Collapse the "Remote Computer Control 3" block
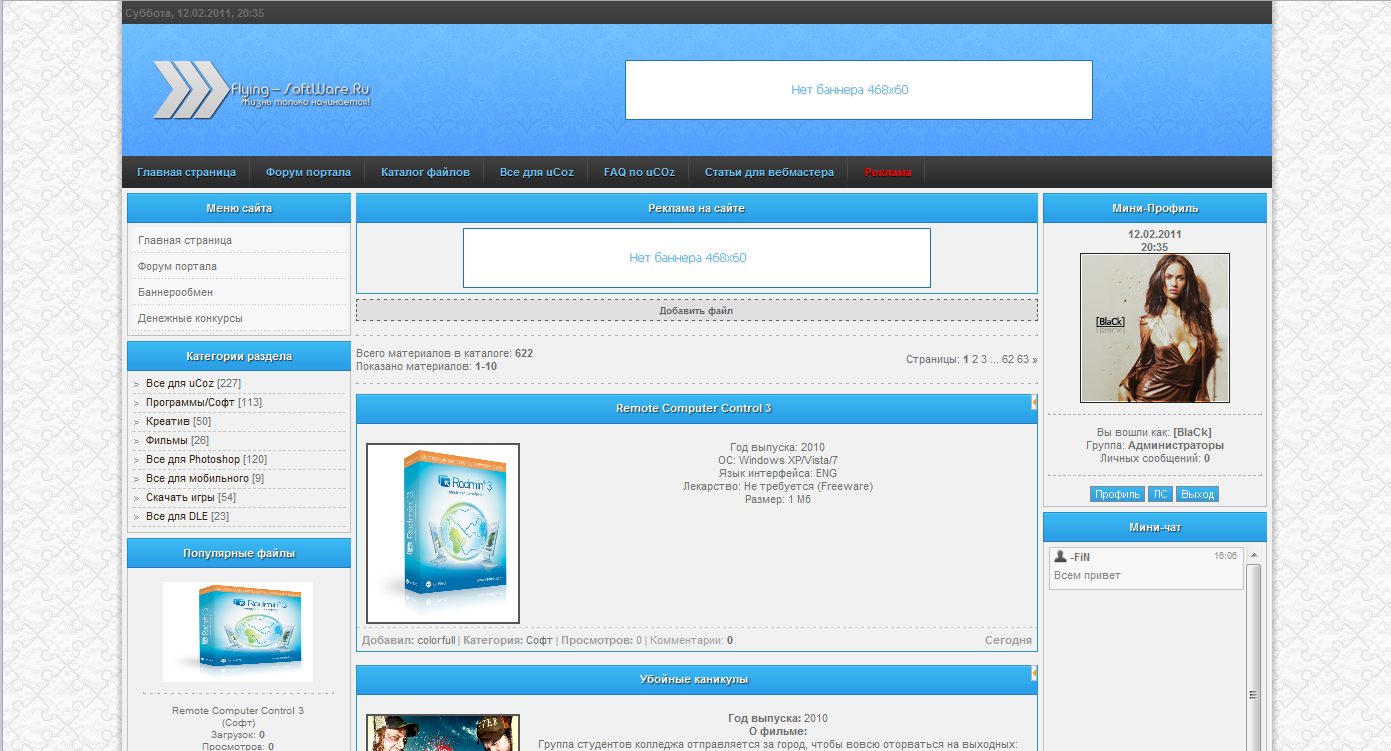 pyautogui.click(x=1034, y=401)
